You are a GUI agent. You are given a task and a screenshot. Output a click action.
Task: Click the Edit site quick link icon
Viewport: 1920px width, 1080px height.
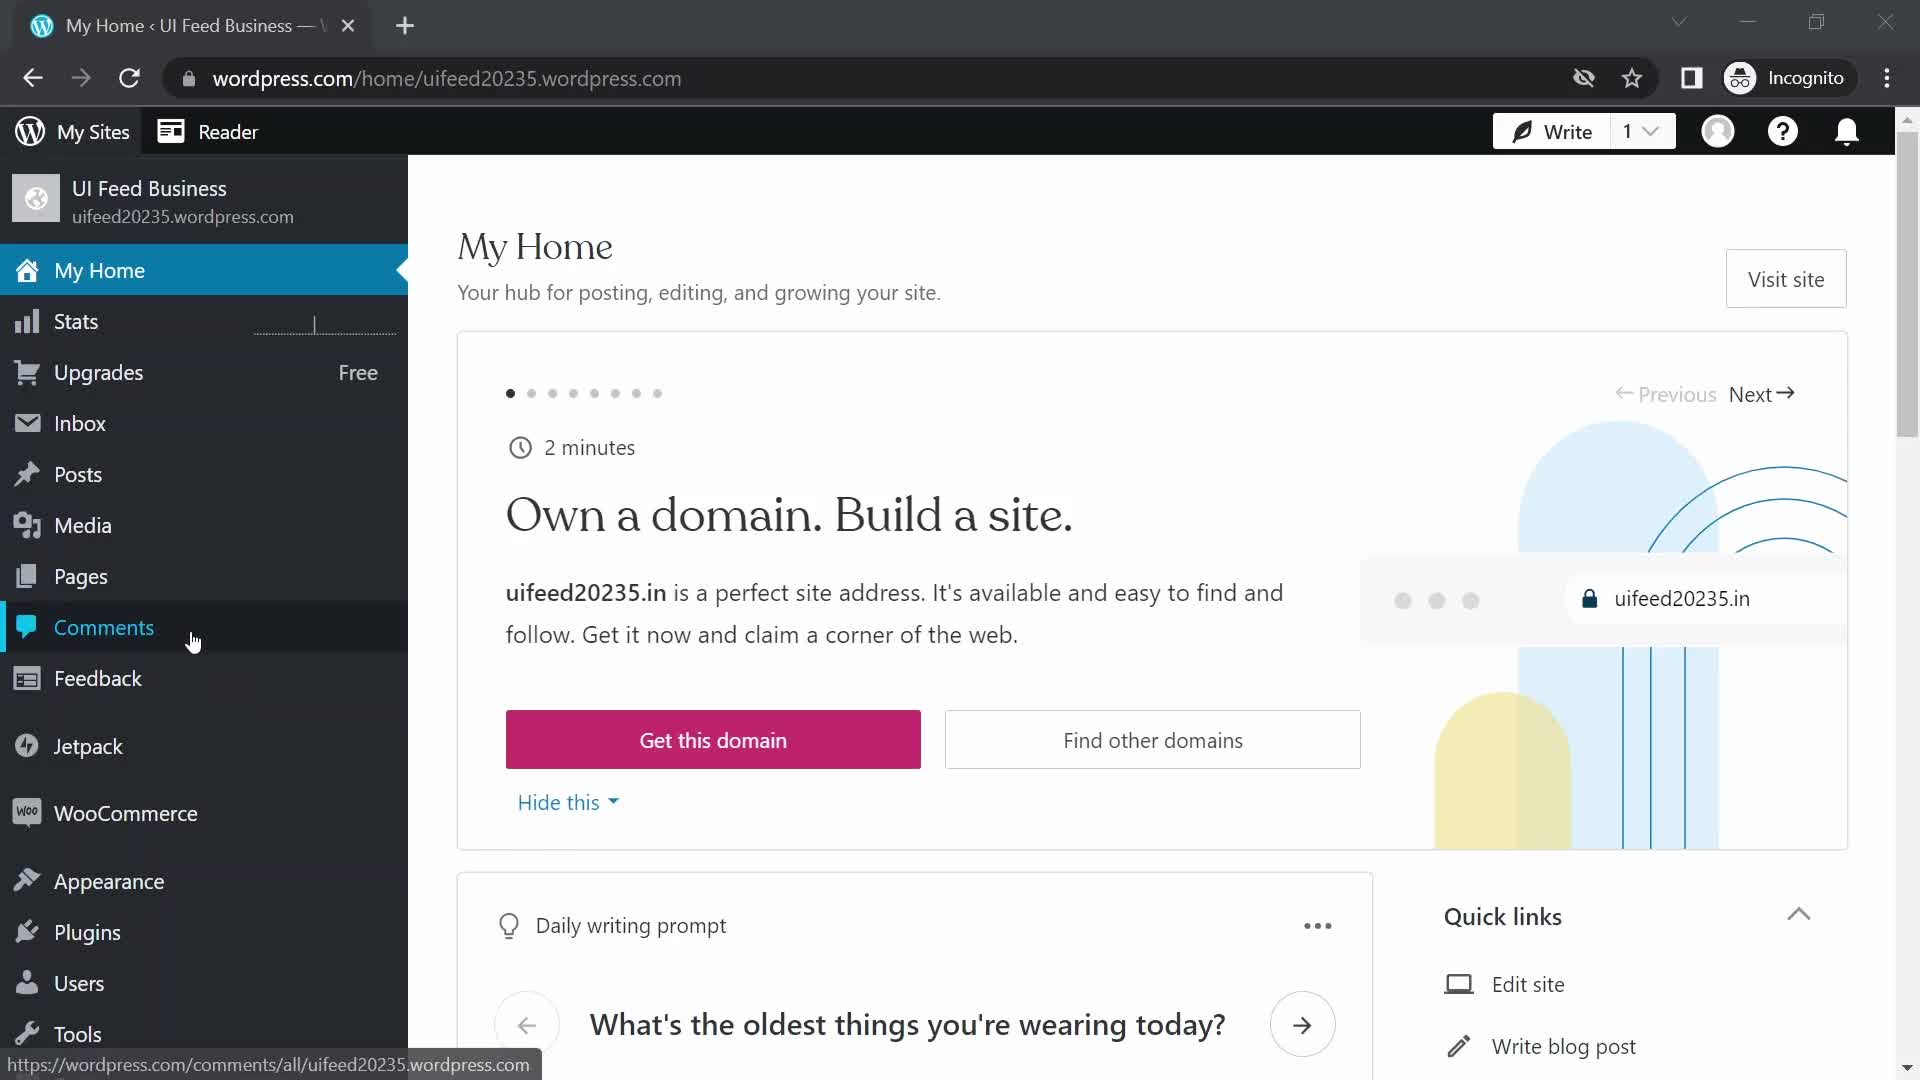point(1460,984)
